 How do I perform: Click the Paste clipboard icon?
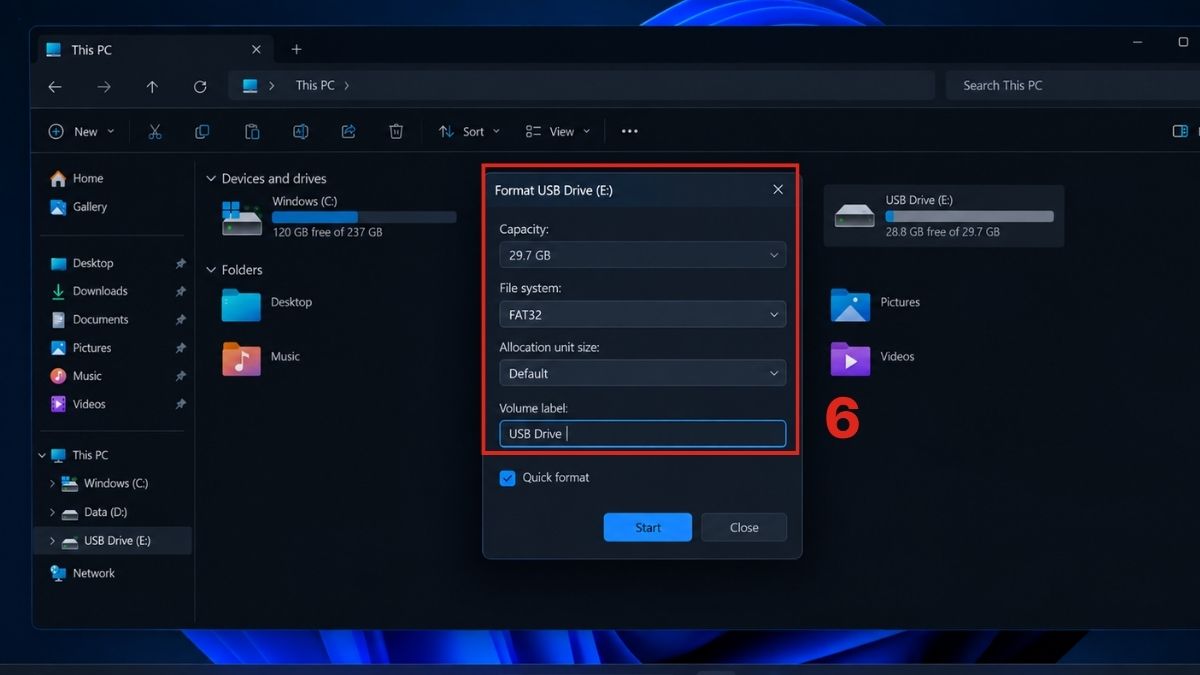(x=252, y=131)
